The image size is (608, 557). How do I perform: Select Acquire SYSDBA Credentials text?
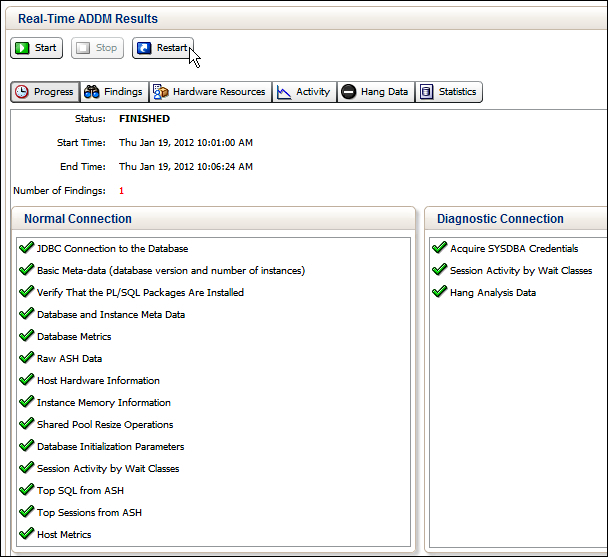tap(514, 249)
